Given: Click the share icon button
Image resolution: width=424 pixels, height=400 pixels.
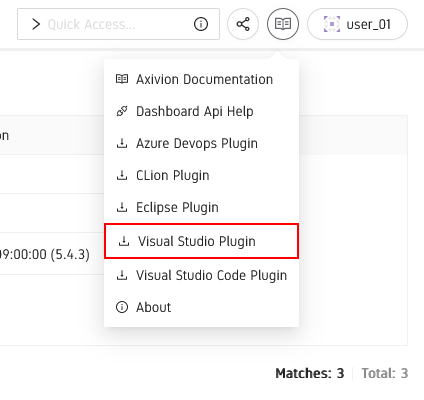Looking at the screenshot, I should pos(243,24).
